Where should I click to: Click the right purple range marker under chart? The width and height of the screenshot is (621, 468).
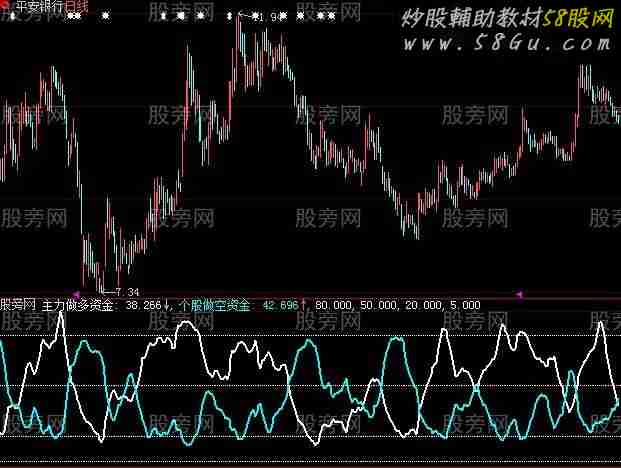coord(520,294)
